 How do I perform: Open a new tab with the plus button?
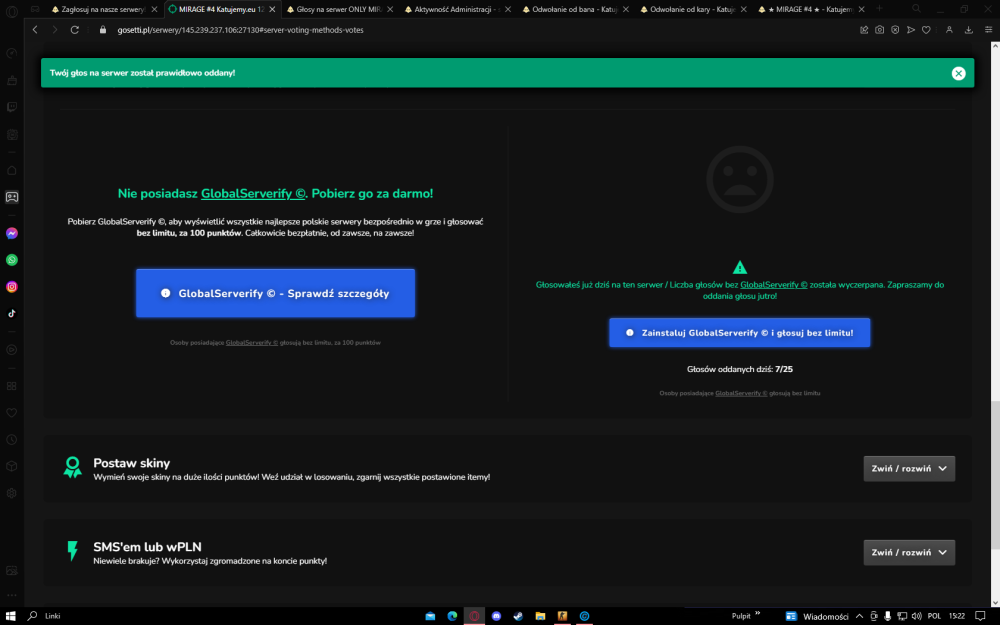879,9
